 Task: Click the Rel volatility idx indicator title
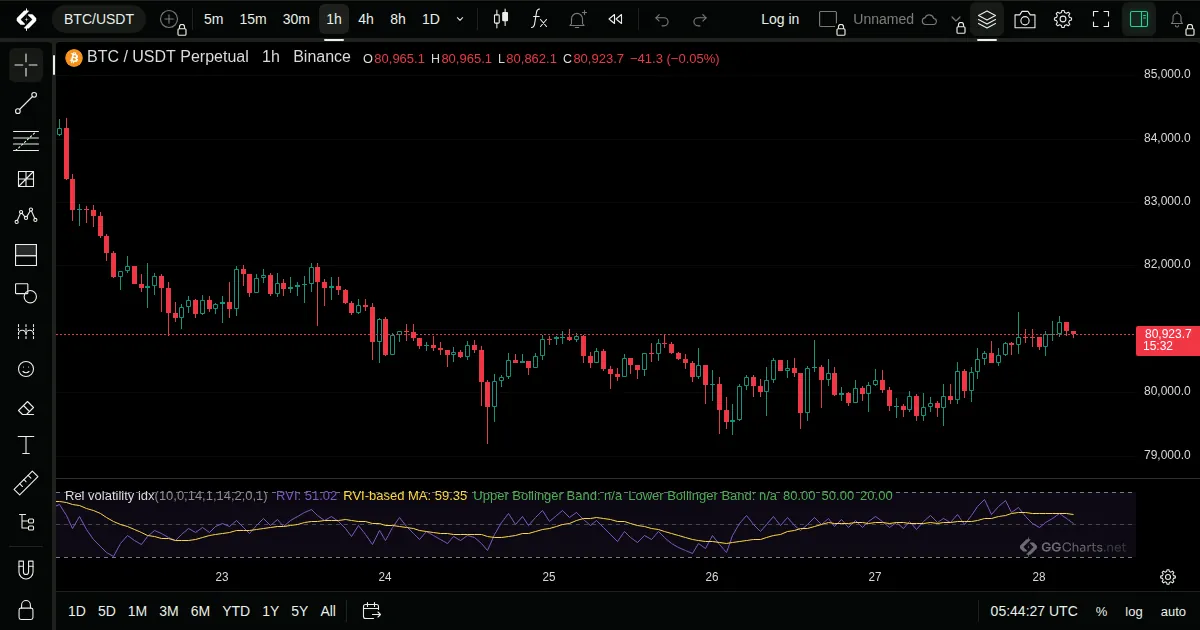point(109,496)
